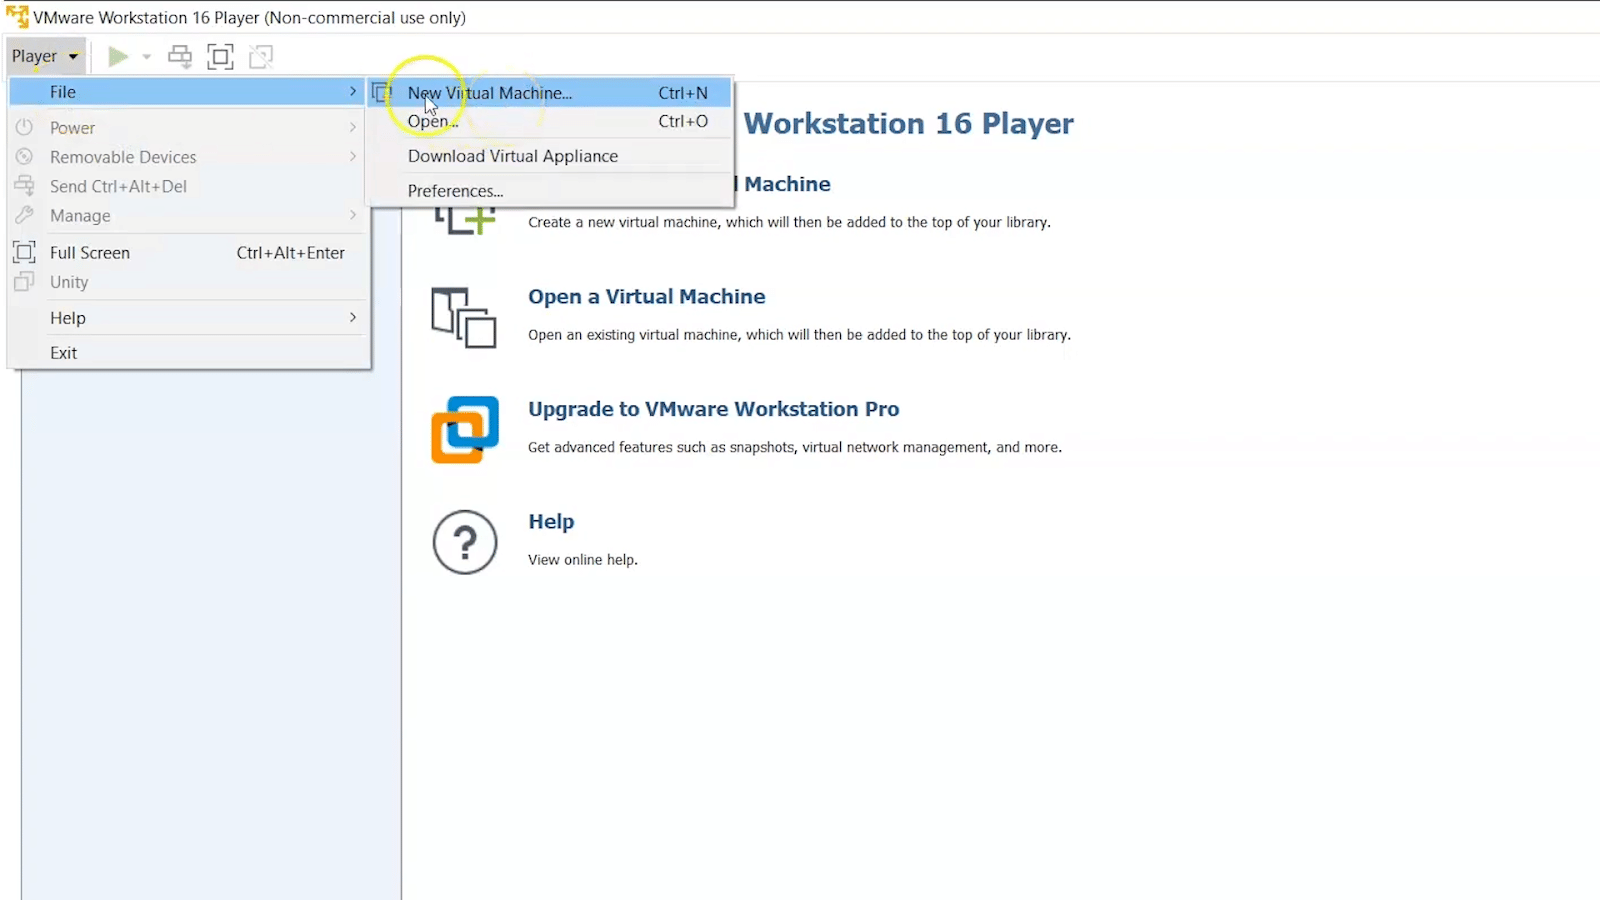This screenshot has height=900, width=1600.
Task: Expand the Help submenu chevron
Action: coord(353,317)
